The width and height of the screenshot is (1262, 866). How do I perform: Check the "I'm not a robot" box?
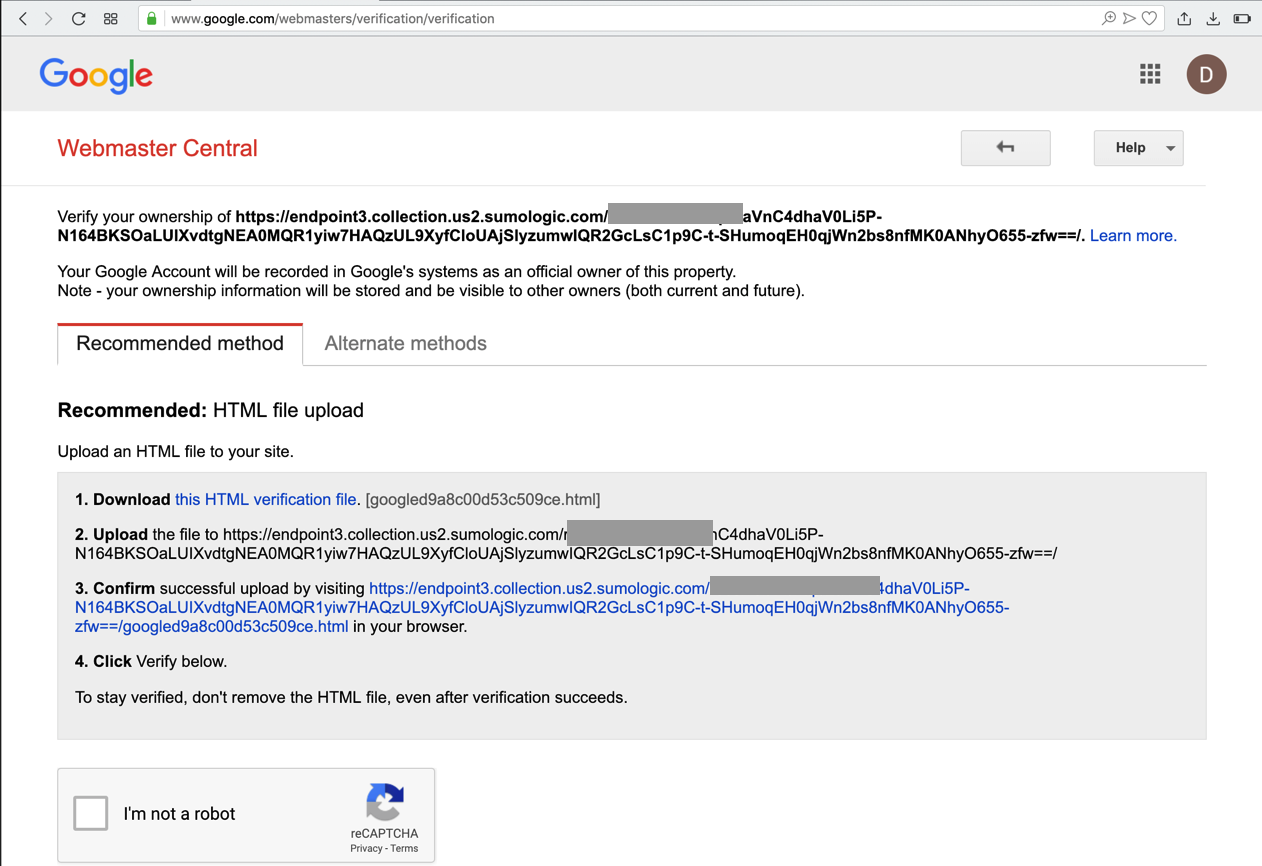coord(90,813)
